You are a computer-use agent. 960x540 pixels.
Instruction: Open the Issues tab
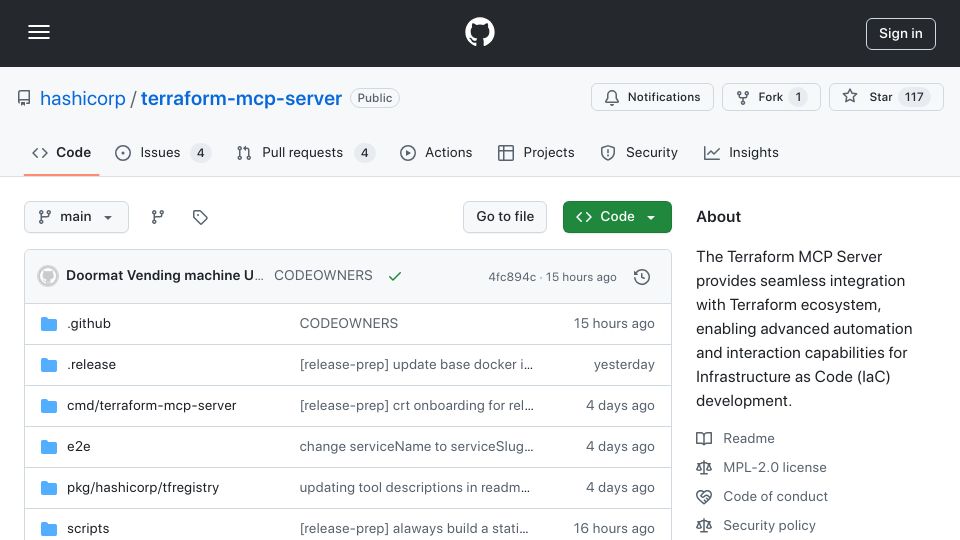click(x=163, y=152)
